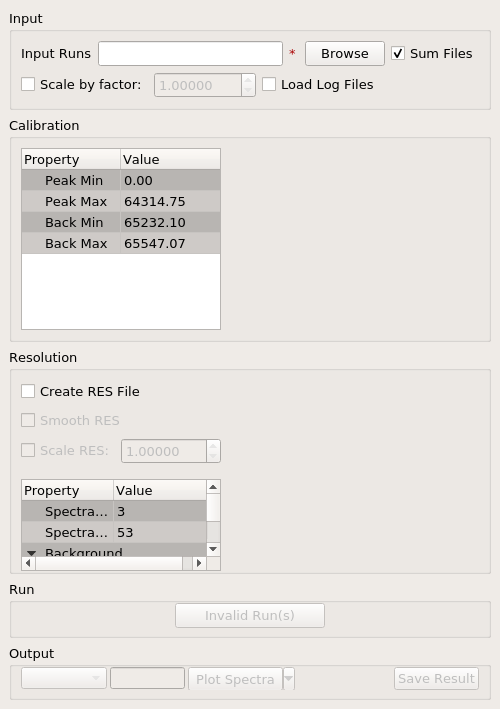
Task: Click the Plot Spectra button
Action: (x=235, y=679)
